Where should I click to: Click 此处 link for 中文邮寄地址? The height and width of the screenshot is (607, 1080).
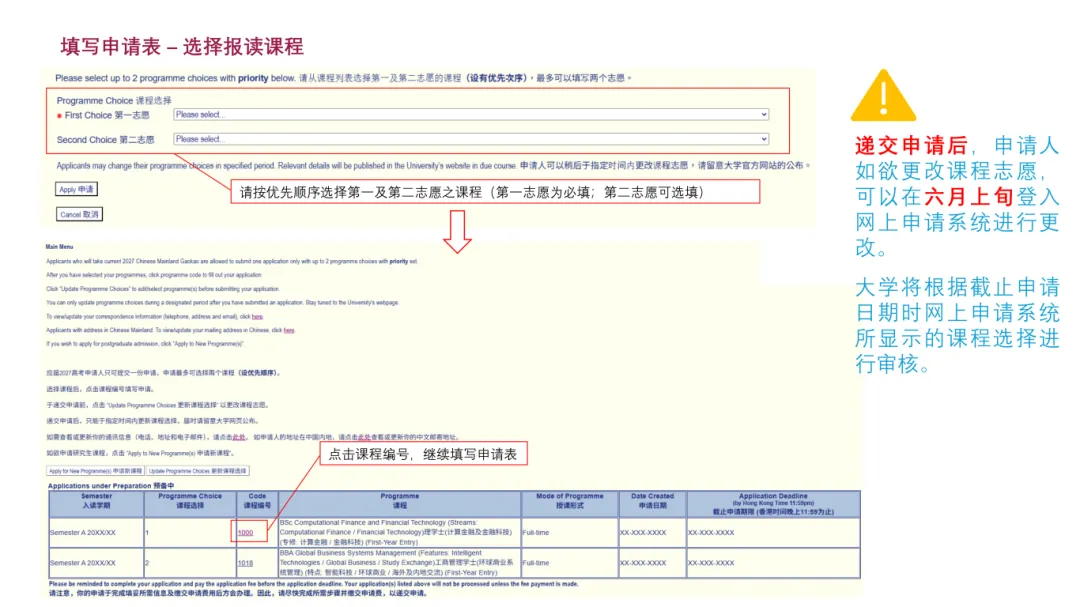(x=364, y=437)
